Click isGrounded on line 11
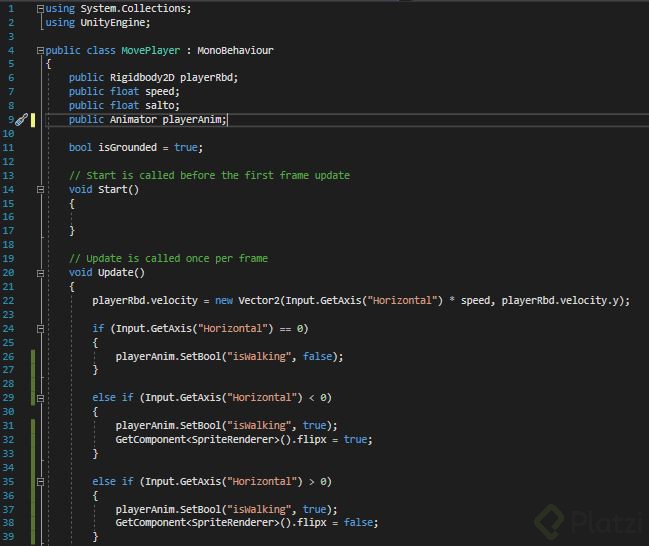Image resolution: width=649 pixels, height=546 pixels. (127, 147)
